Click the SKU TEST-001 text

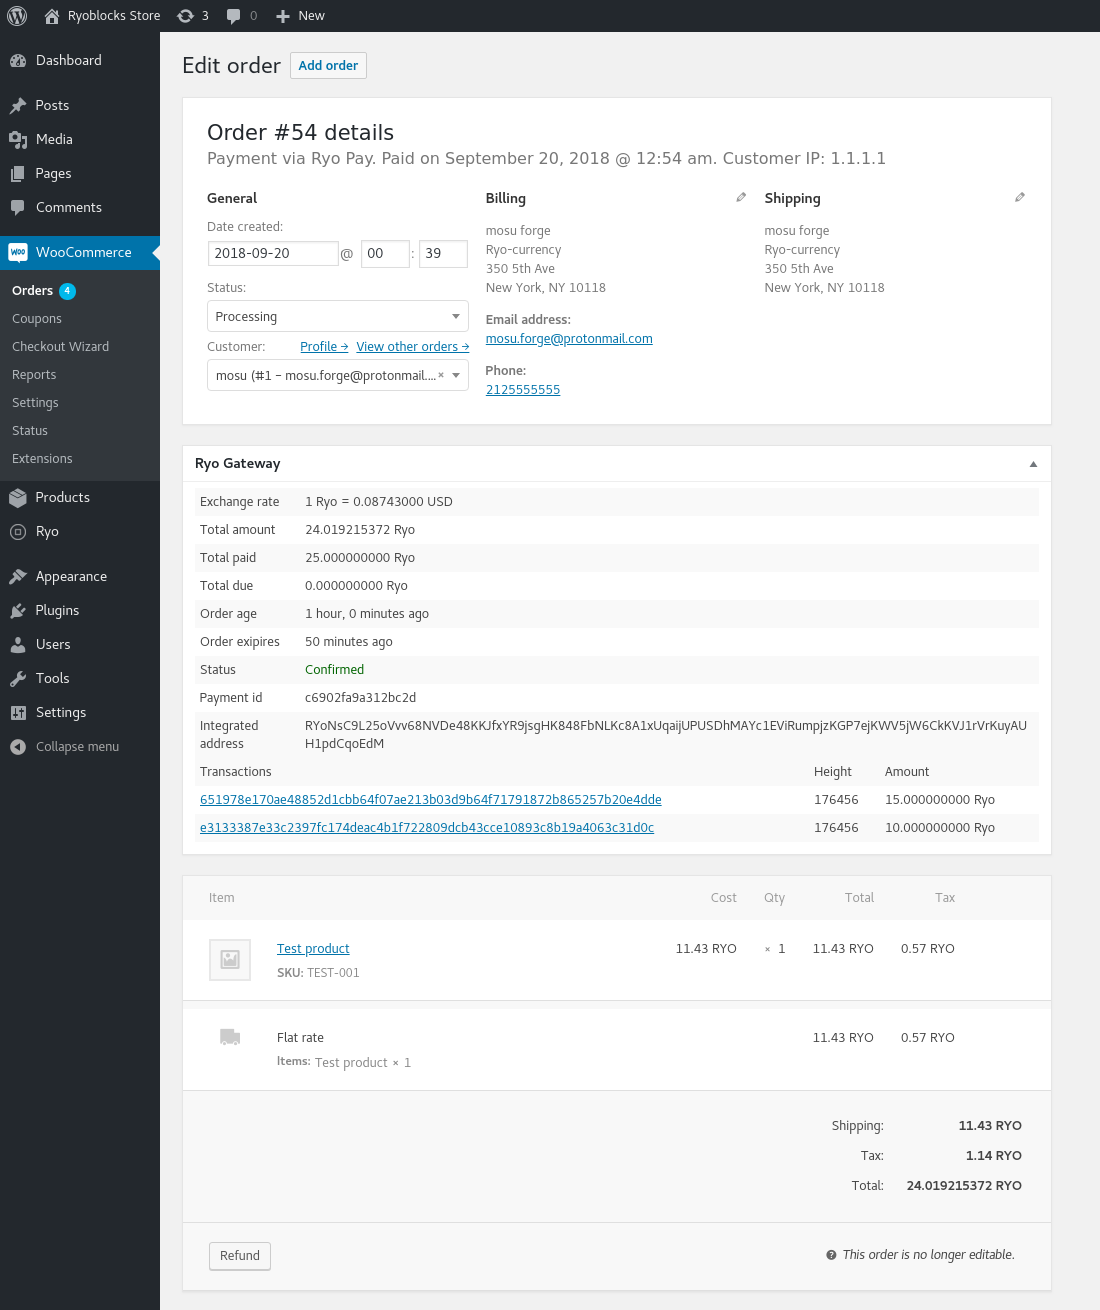click(x=318, y=973)
